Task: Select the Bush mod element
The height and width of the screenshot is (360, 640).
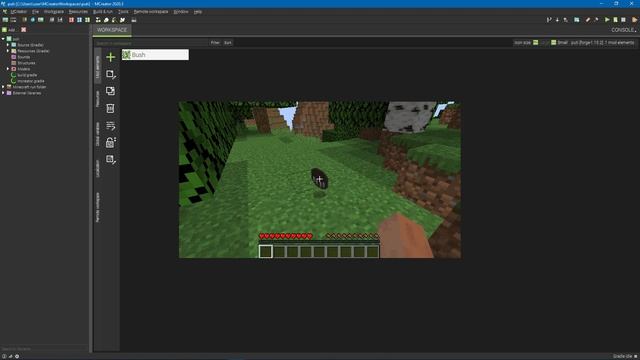Action: pos(155,55)
